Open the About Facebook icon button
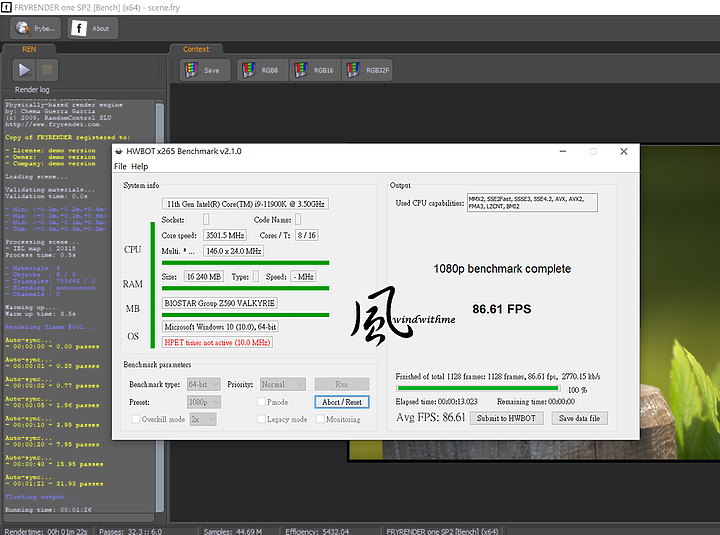Image resolution: width=720 pixels, height=535 pixels. click(x=93, y=28)
